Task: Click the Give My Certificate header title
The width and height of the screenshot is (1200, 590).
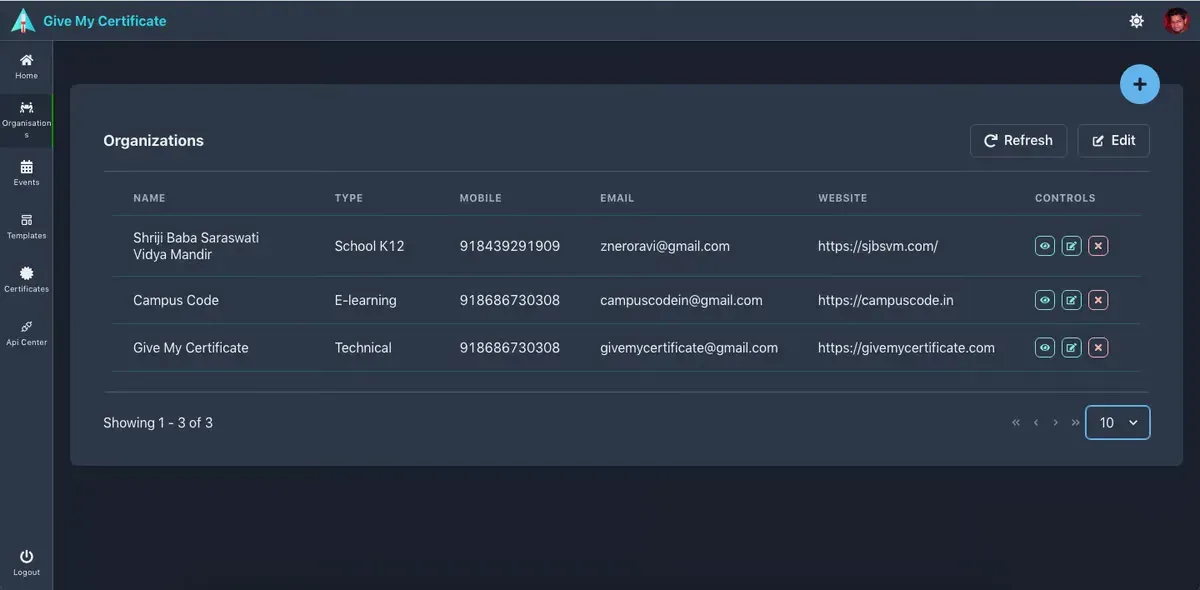Action: (105, 21)
